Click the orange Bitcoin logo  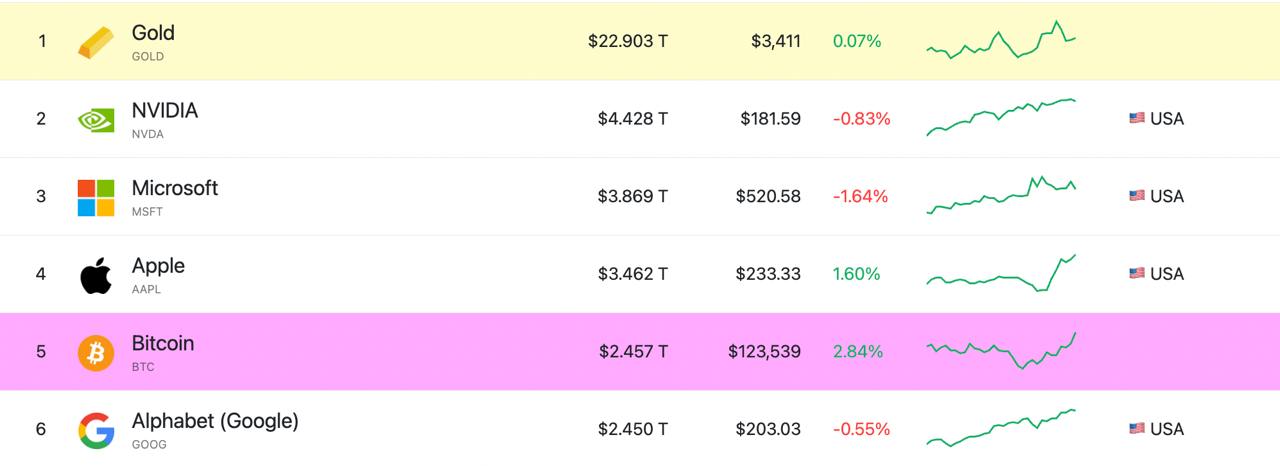pos(96,352)
